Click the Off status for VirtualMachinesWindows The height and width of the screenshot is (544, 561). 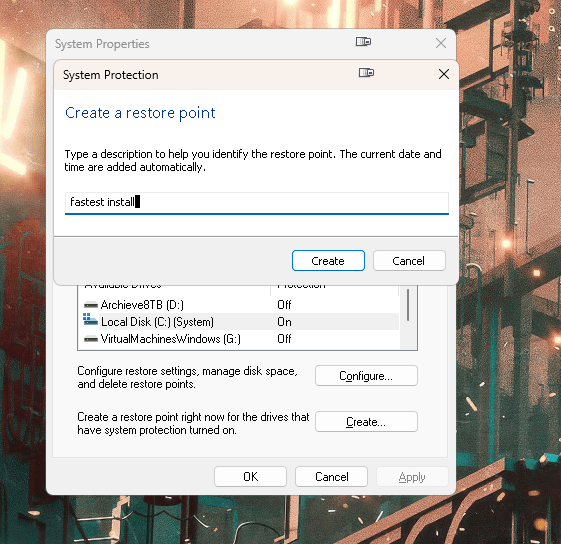tap(284, 339)
